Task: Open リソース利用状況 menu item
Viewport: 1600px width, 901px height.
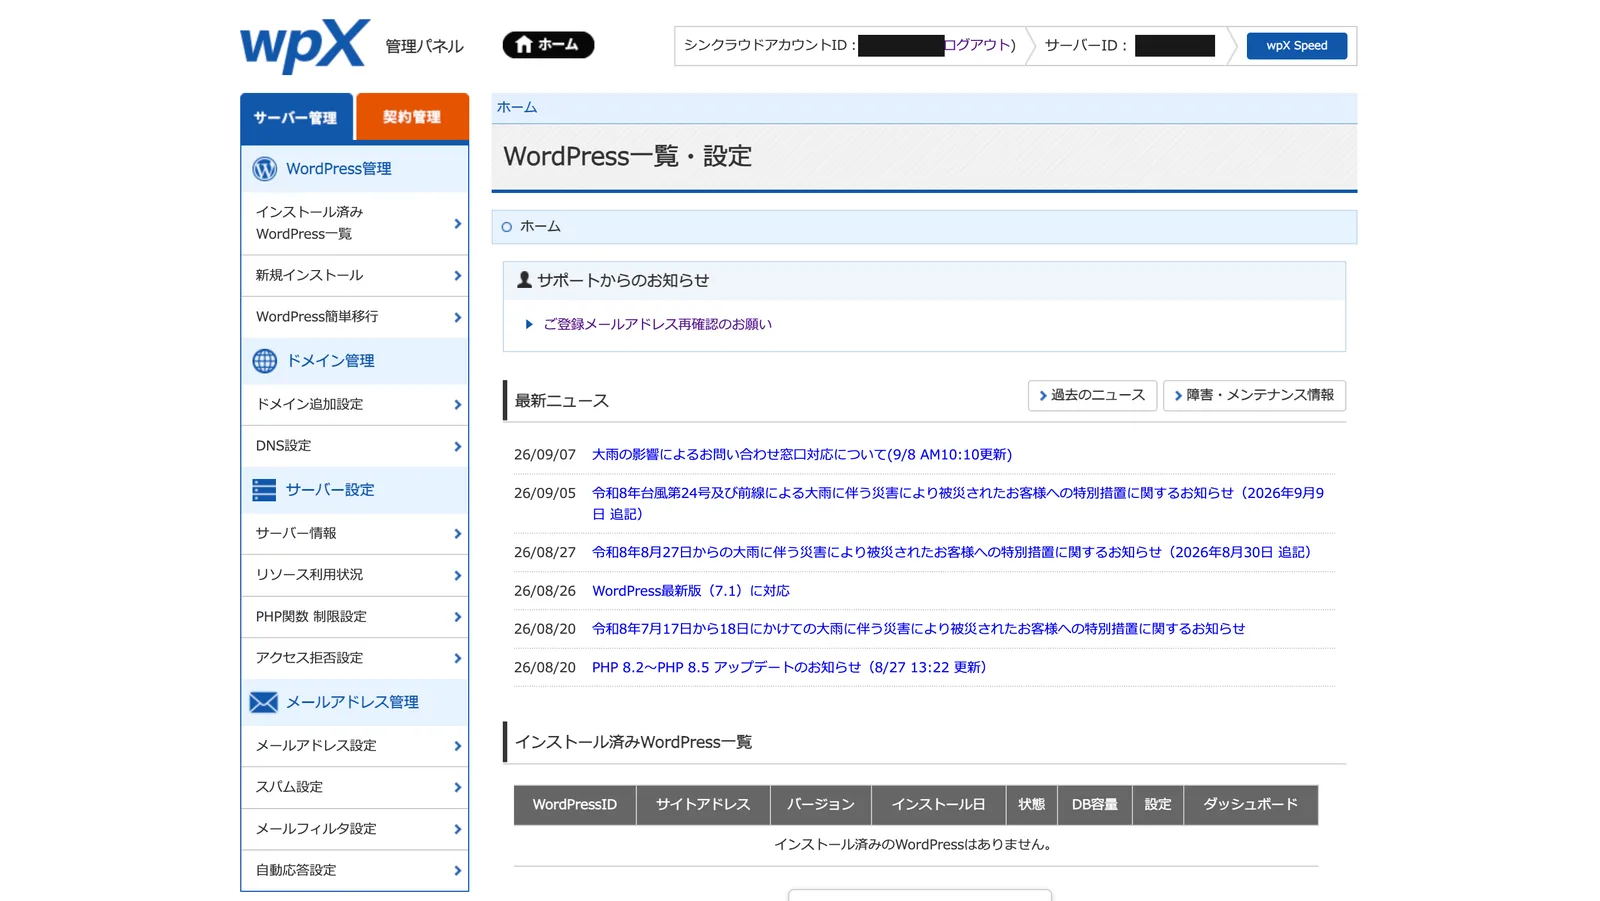Action: [x=355, y=575]
